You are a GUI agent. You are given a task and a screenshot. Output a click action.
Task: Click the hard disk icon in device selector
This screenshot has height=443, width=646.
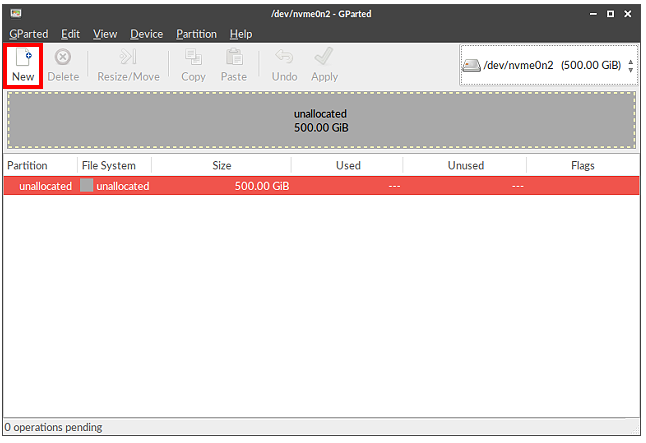click(471, 65)
